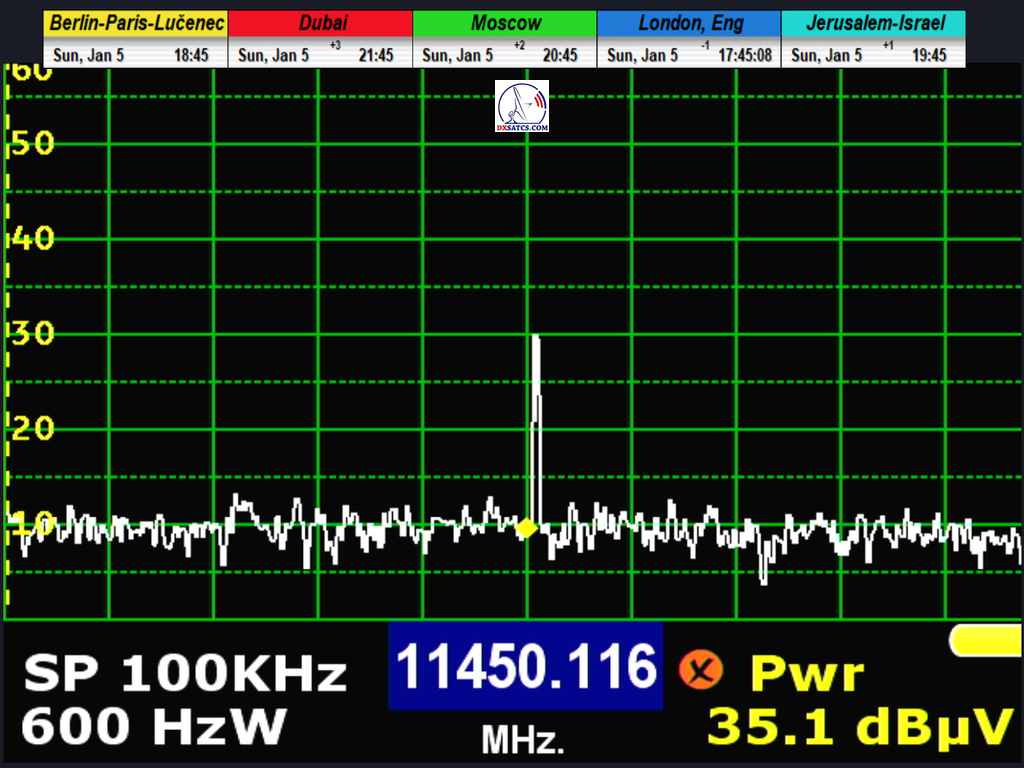Choose the London, Eng clock header

[x=689, y=23]
